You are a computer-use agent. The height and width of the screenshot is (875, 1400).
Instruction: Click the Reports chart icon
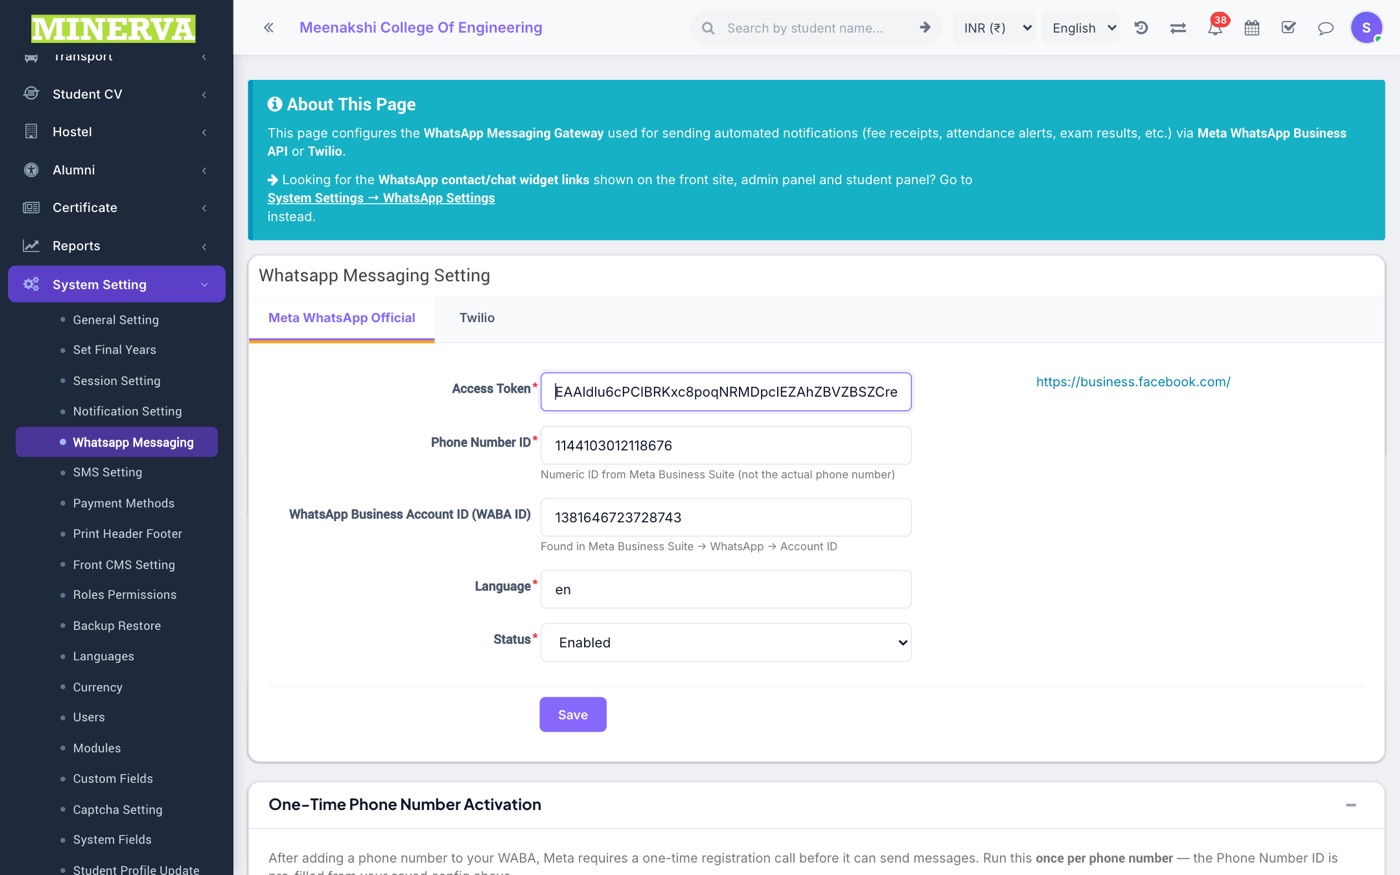coord(31,246)
